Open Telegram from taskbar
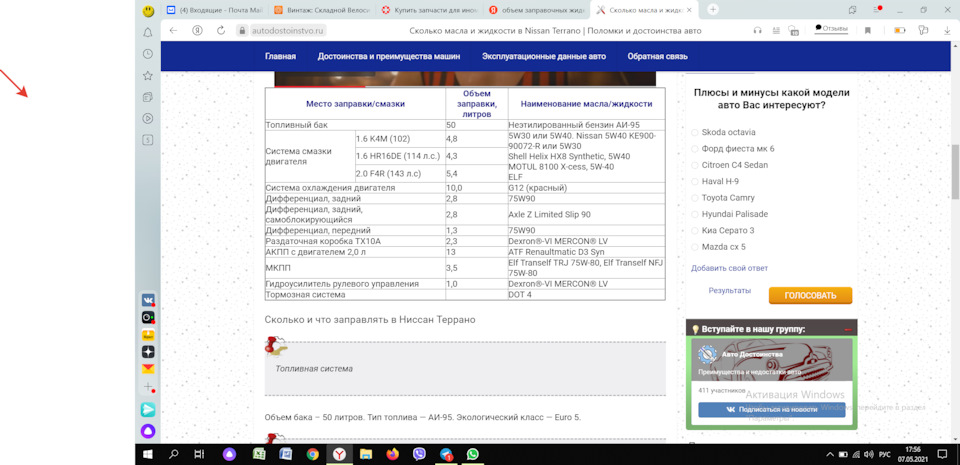This screenshot has height=465, width=960. click(x=446, y=455)
